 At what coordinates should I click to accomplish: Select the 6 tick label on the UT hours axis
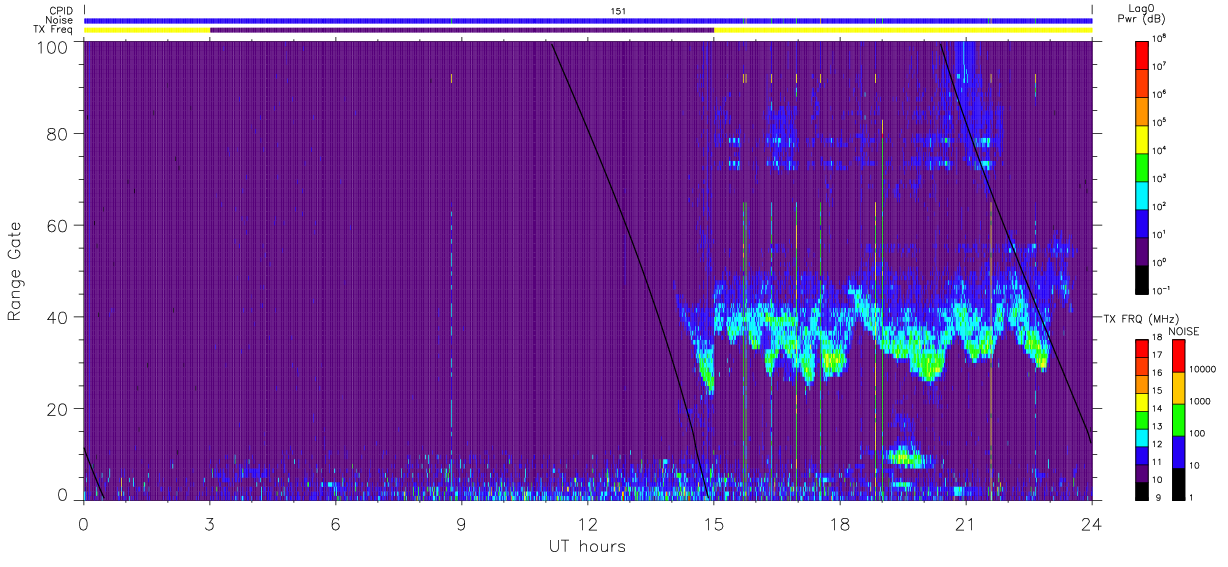coord(336,523)
